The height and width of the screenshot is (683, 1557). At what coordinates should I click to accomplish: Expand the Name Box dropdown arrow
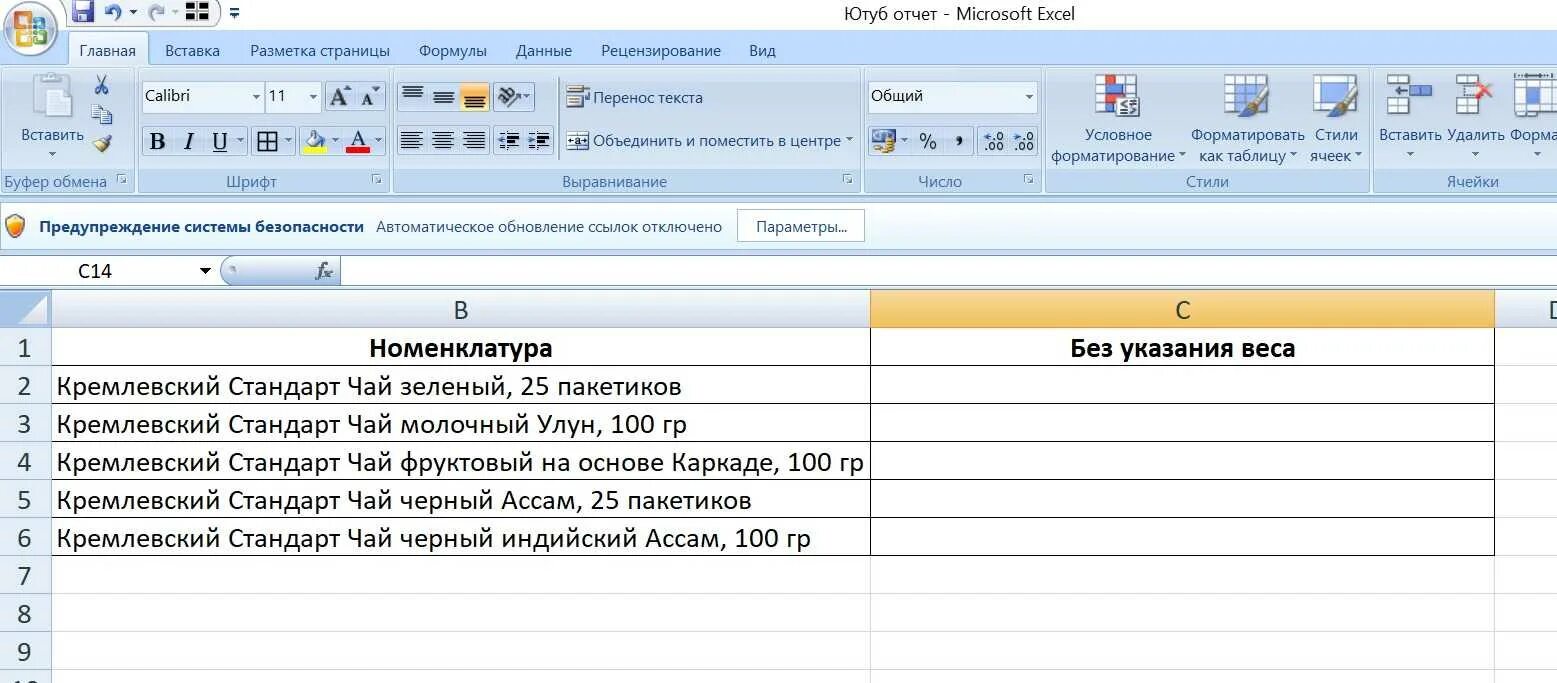(205, 271)
